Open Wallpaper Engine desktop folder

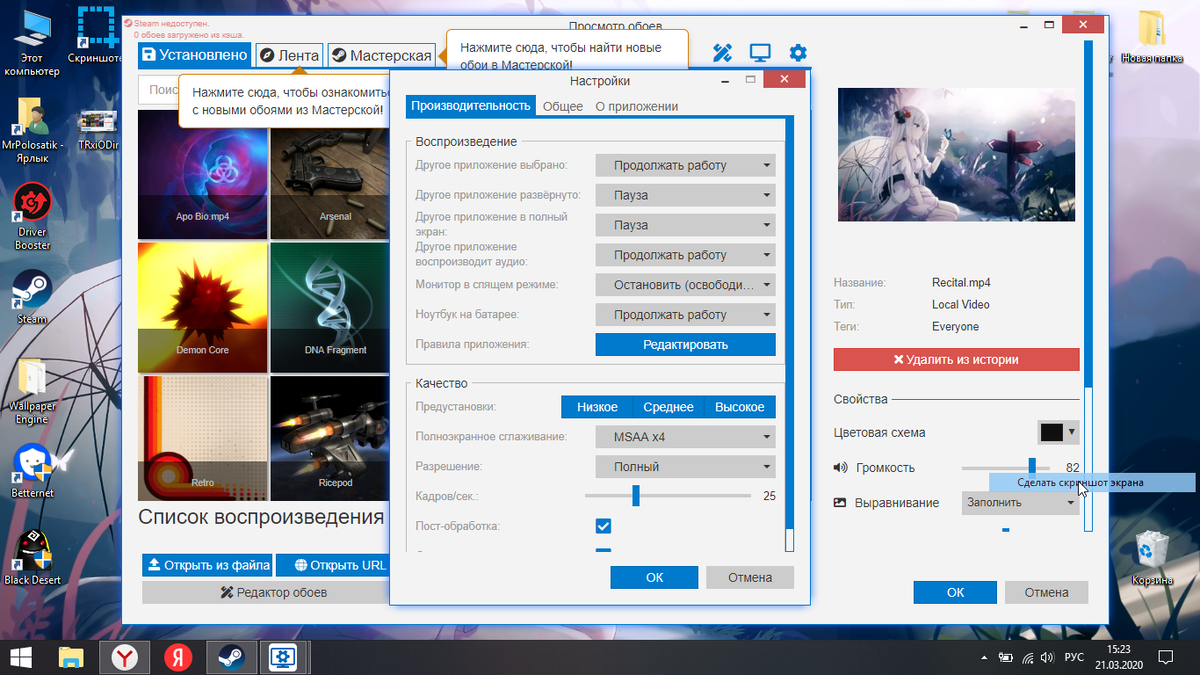click(32, 391)
